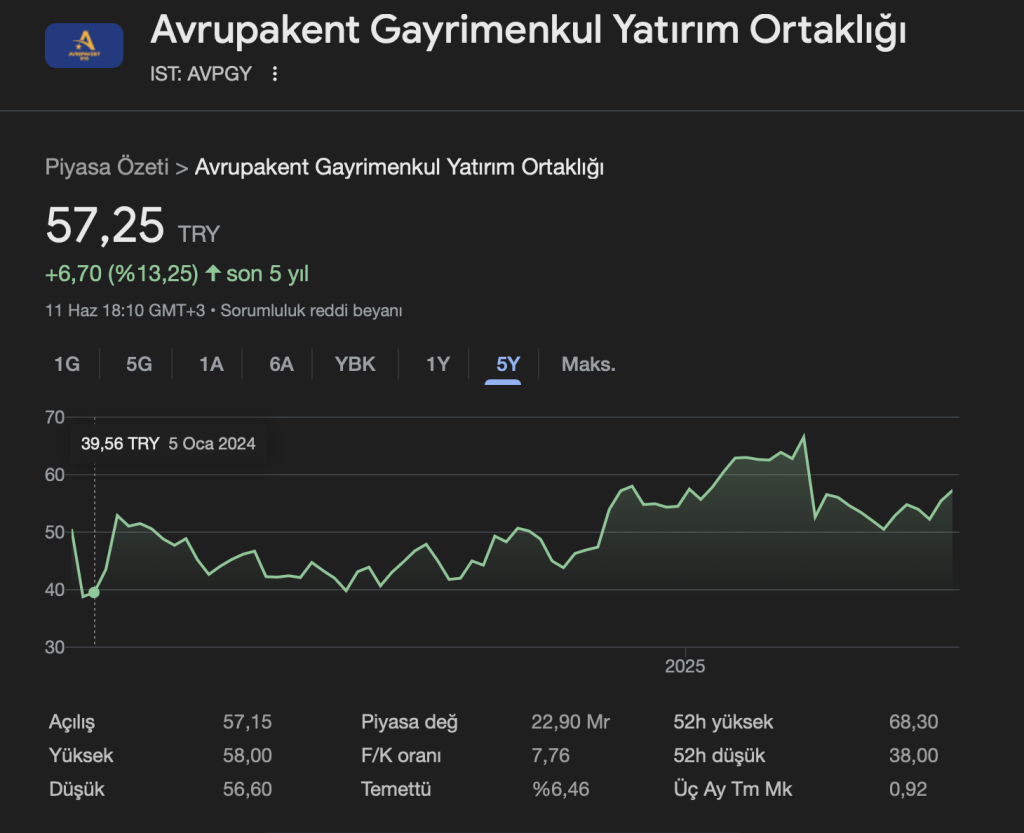Select the 1G time range tab
Viewport: 1024px width, 833px height.
[x=67, y=364]
